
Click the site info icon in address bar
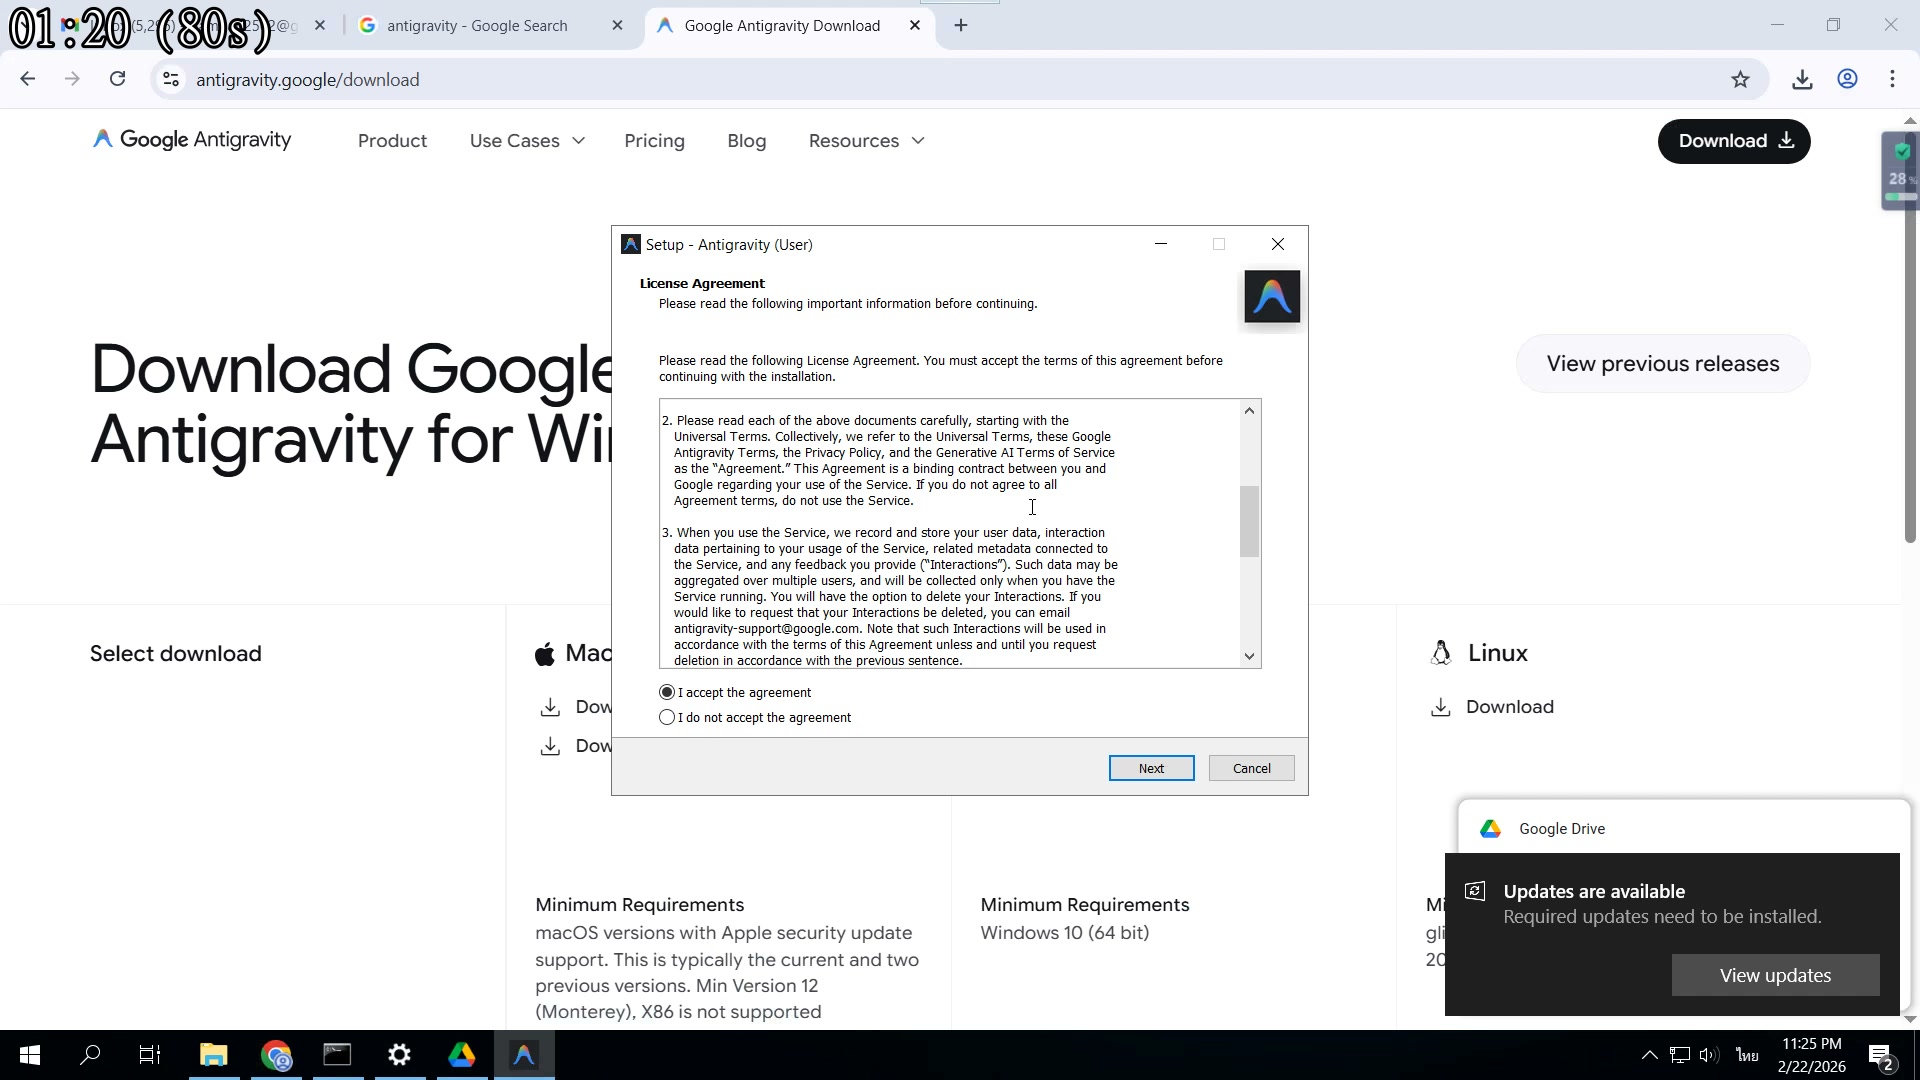click(171, 80)
